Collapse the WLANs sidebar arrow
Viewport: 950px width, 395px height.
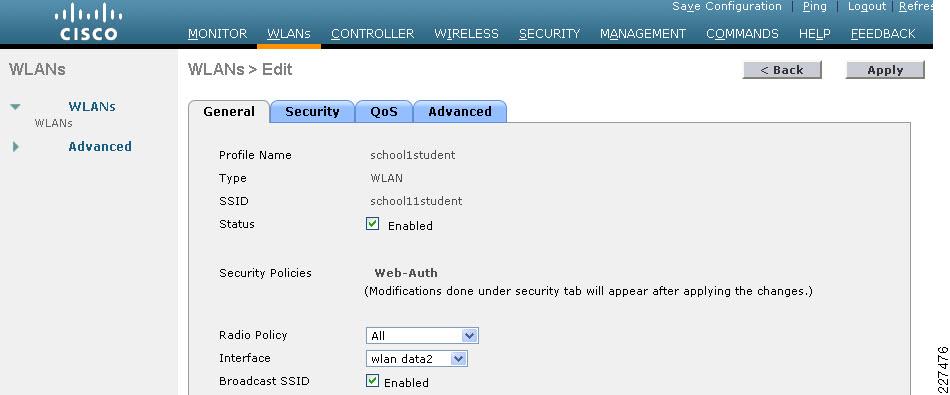pos(15,107)
